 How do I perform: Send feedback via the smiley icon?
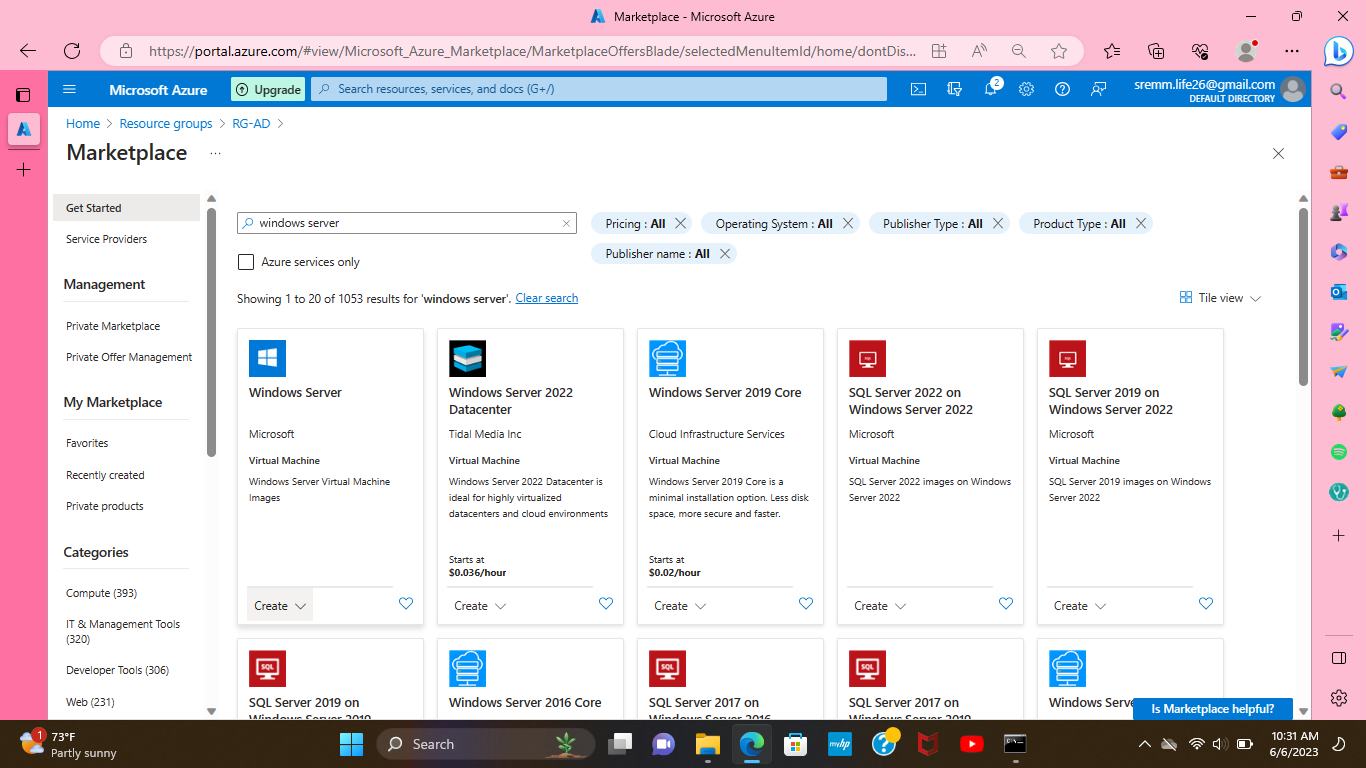click(x=1098, y=89)
